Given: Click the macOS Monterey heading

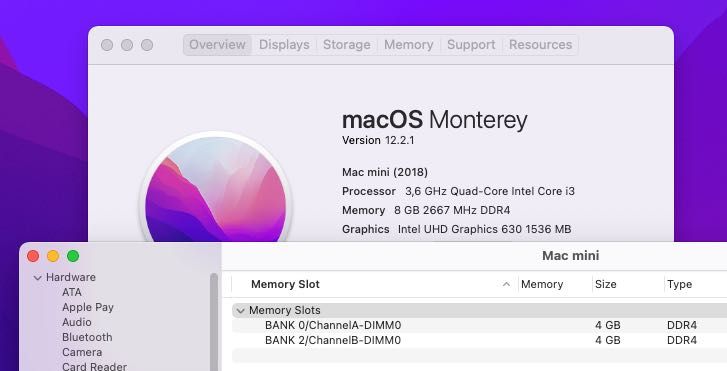Looking at the screenshot, I should (x=434, y=120).
